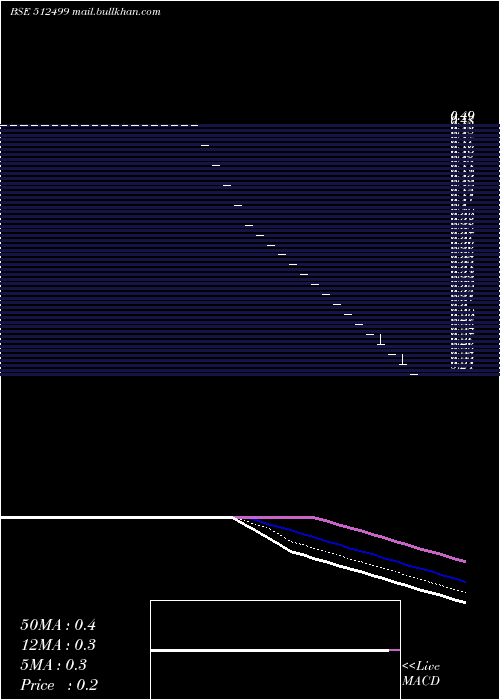Click the 12MA : 0.3 label
Viewport: 500px width, 700px height.
(58, 645)
